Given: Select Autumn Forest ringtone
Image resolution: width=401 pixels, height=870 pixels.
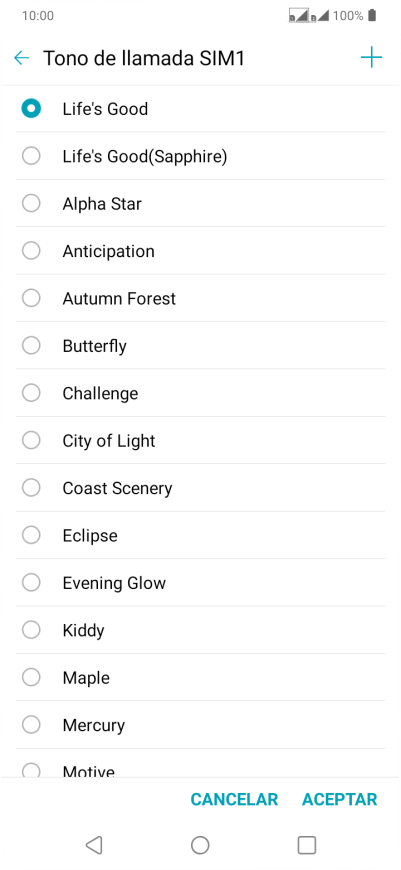Looking at the screenshot, I should (x=200, y=299).
